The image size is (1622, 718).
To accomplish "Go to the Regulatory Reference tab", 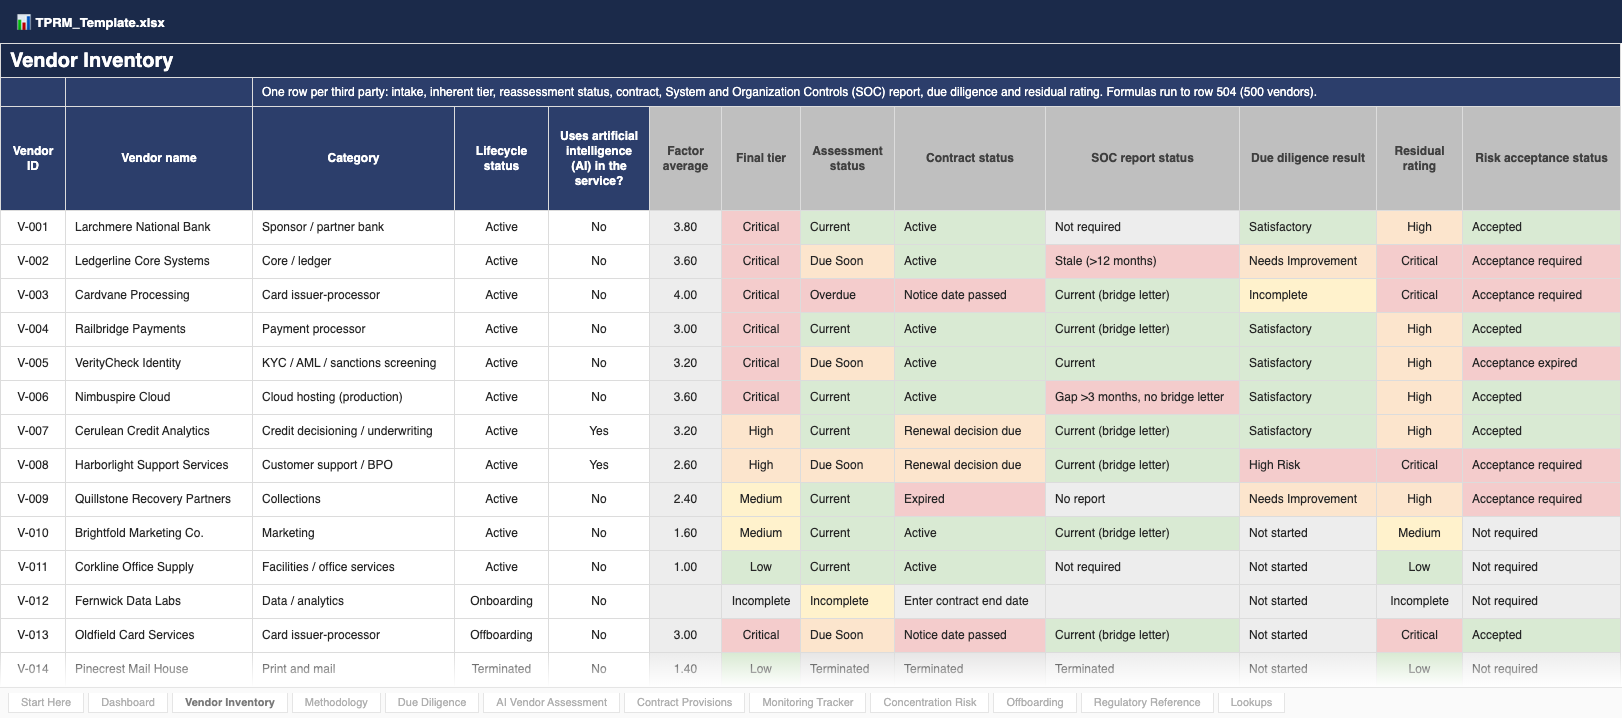I will tap(1147, 702).
